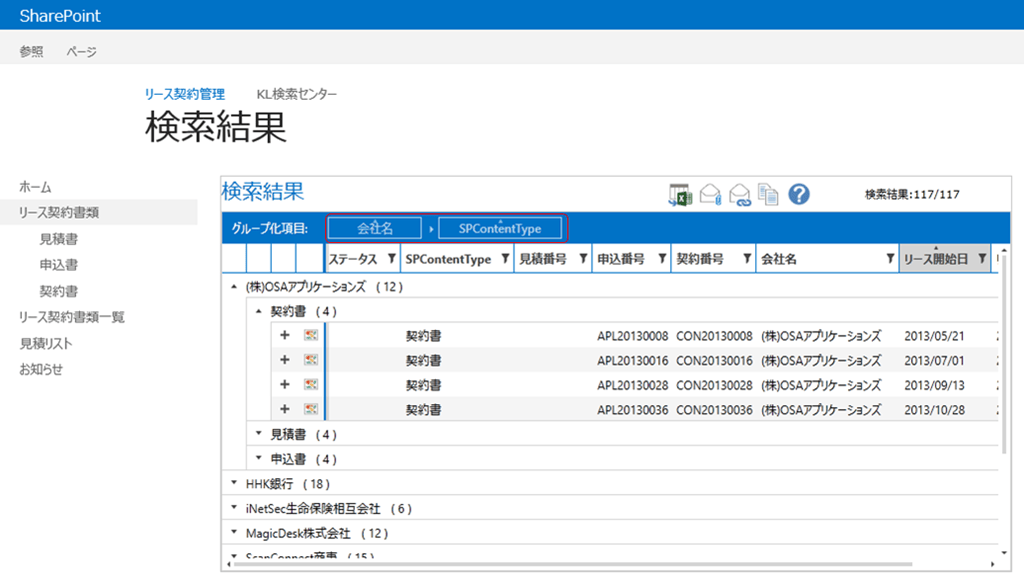Select 見積リスト in the left navigation
Screen dimensions: 1024x583
(46, 343)
